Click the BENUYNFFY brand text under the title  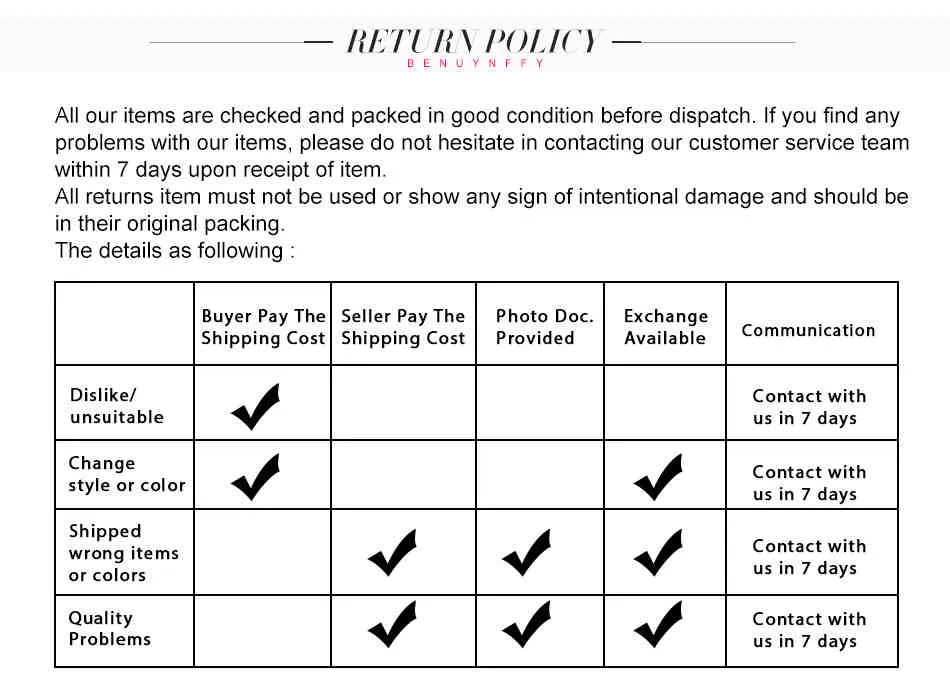pyautogui.click(x=476, y=63)
